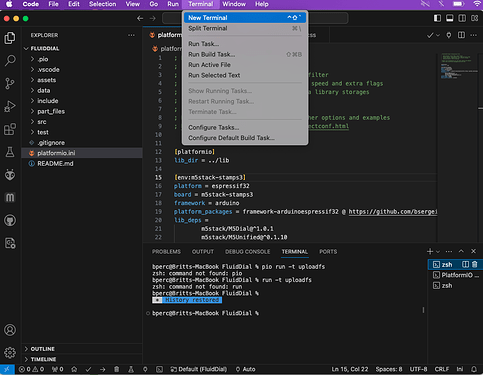483x375 pixels.
Task: Open build checkmark dropdown arrow in editor toolbar
Action: click(x=438, y=35)
